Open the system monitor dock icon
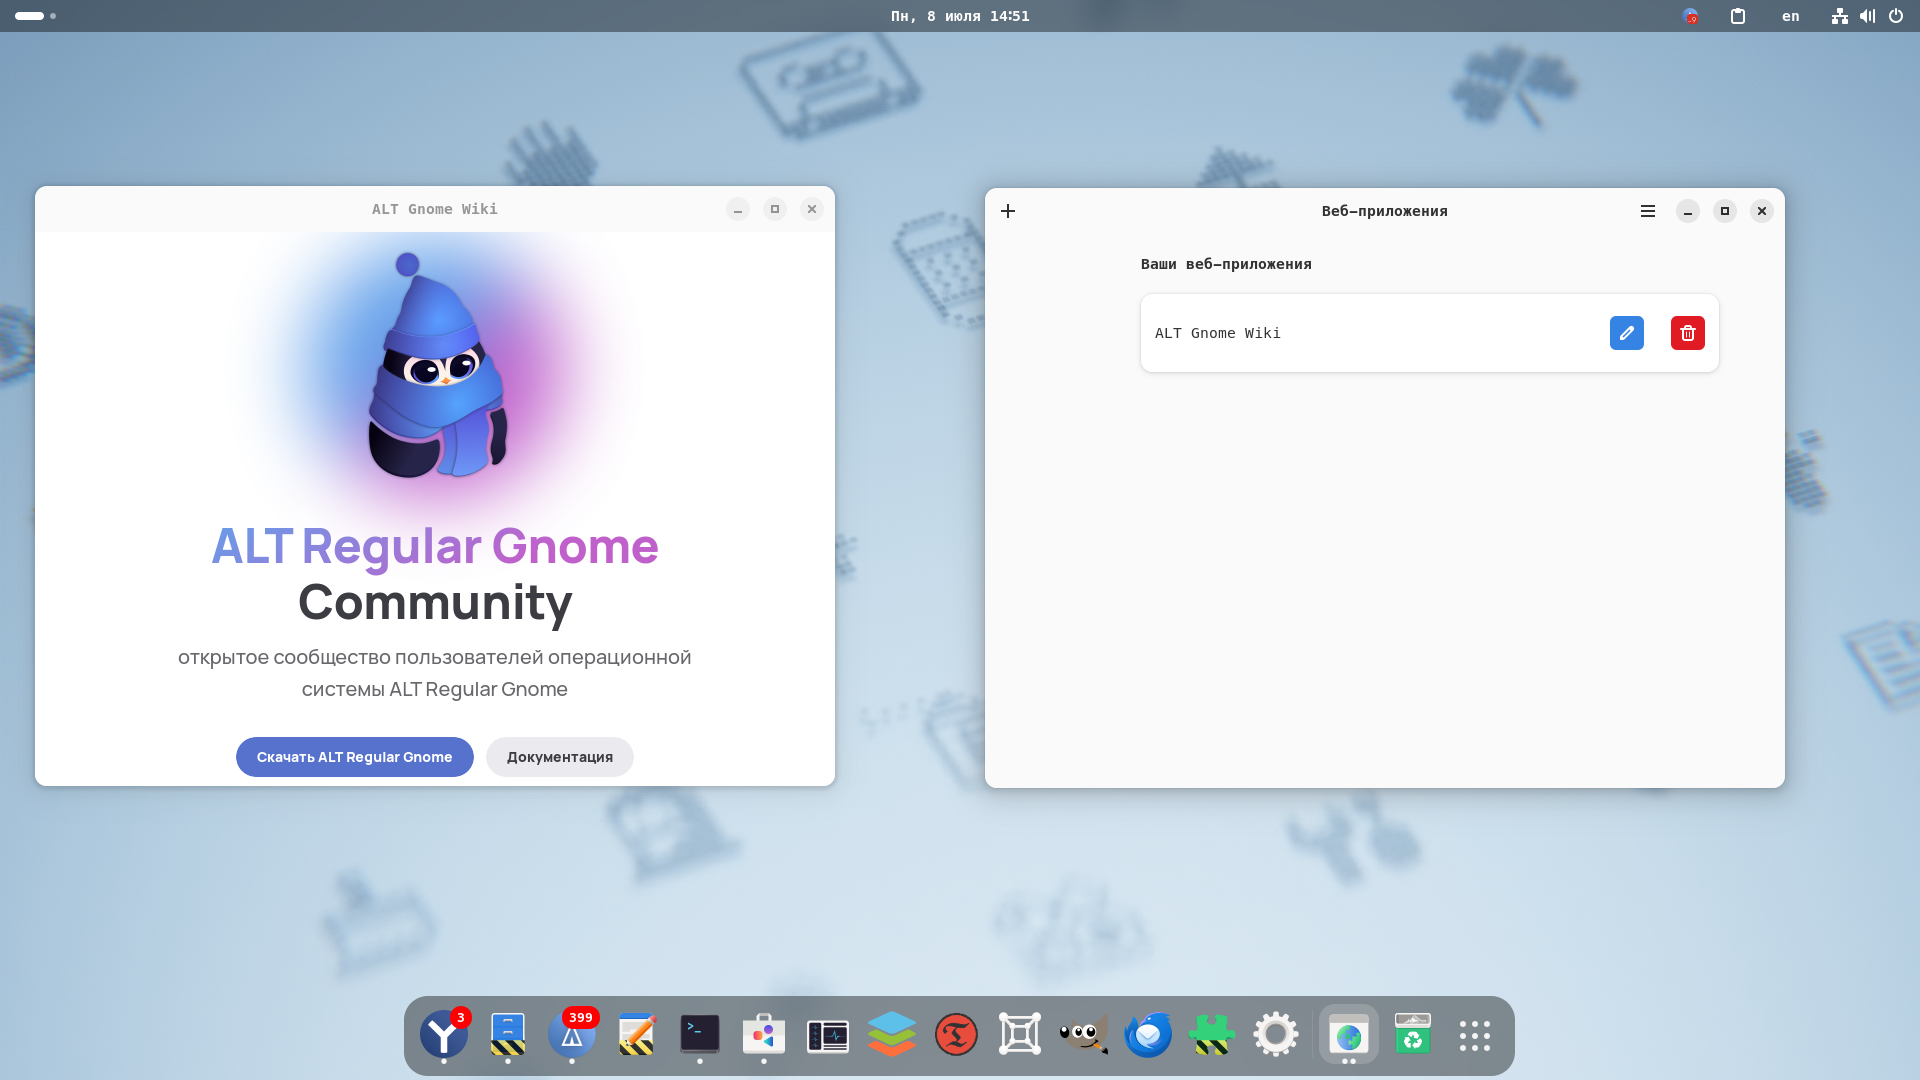 click(828, 1035)
